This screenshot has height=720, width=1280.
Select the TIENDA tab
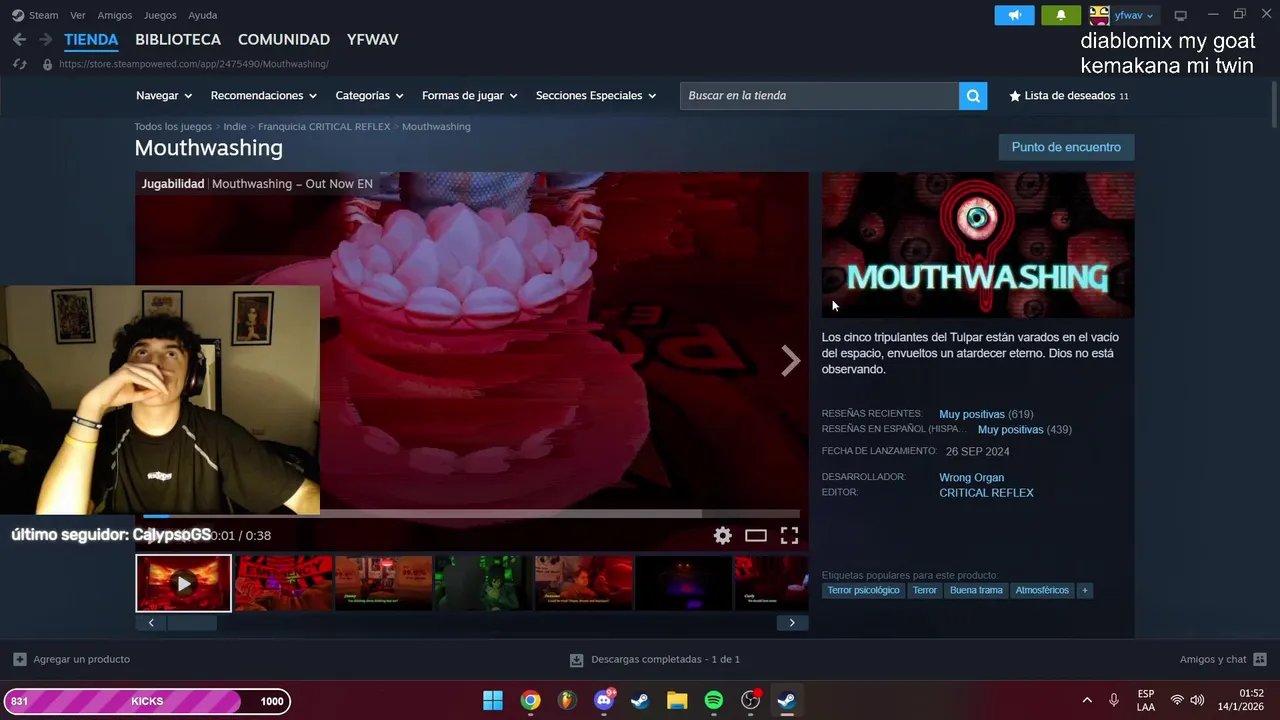click(x=91, y=40)
